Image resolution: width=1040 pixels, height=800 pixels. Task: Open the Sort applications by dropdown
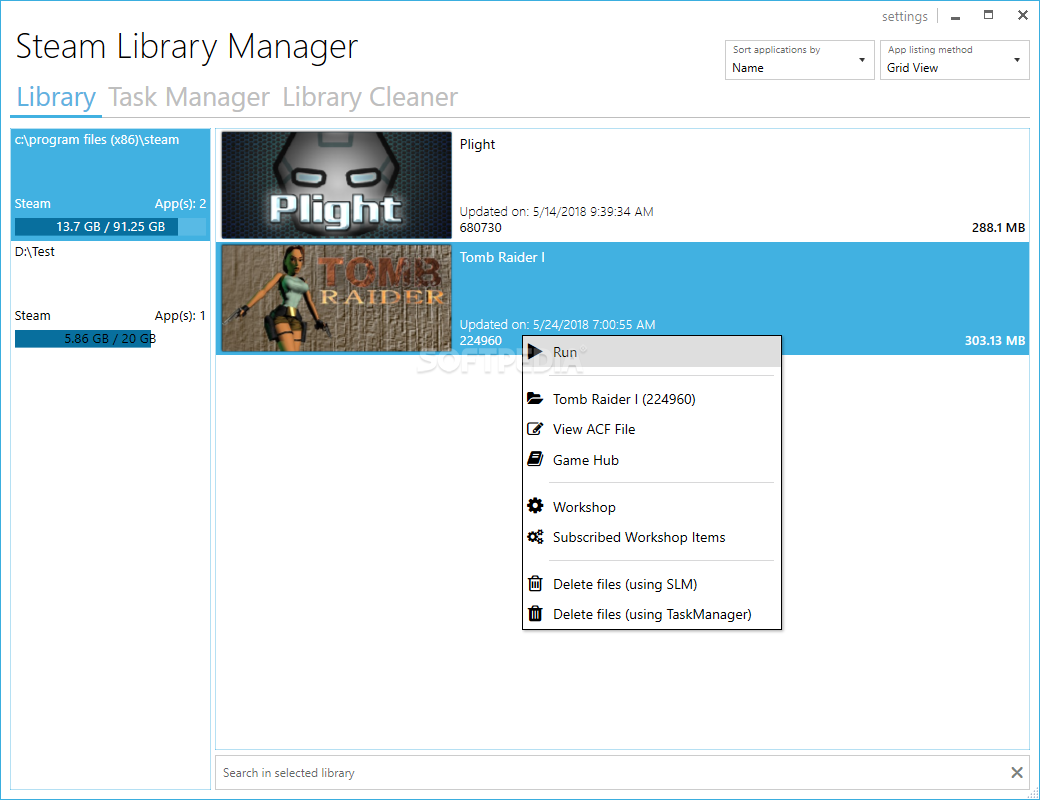click(799, 60)
